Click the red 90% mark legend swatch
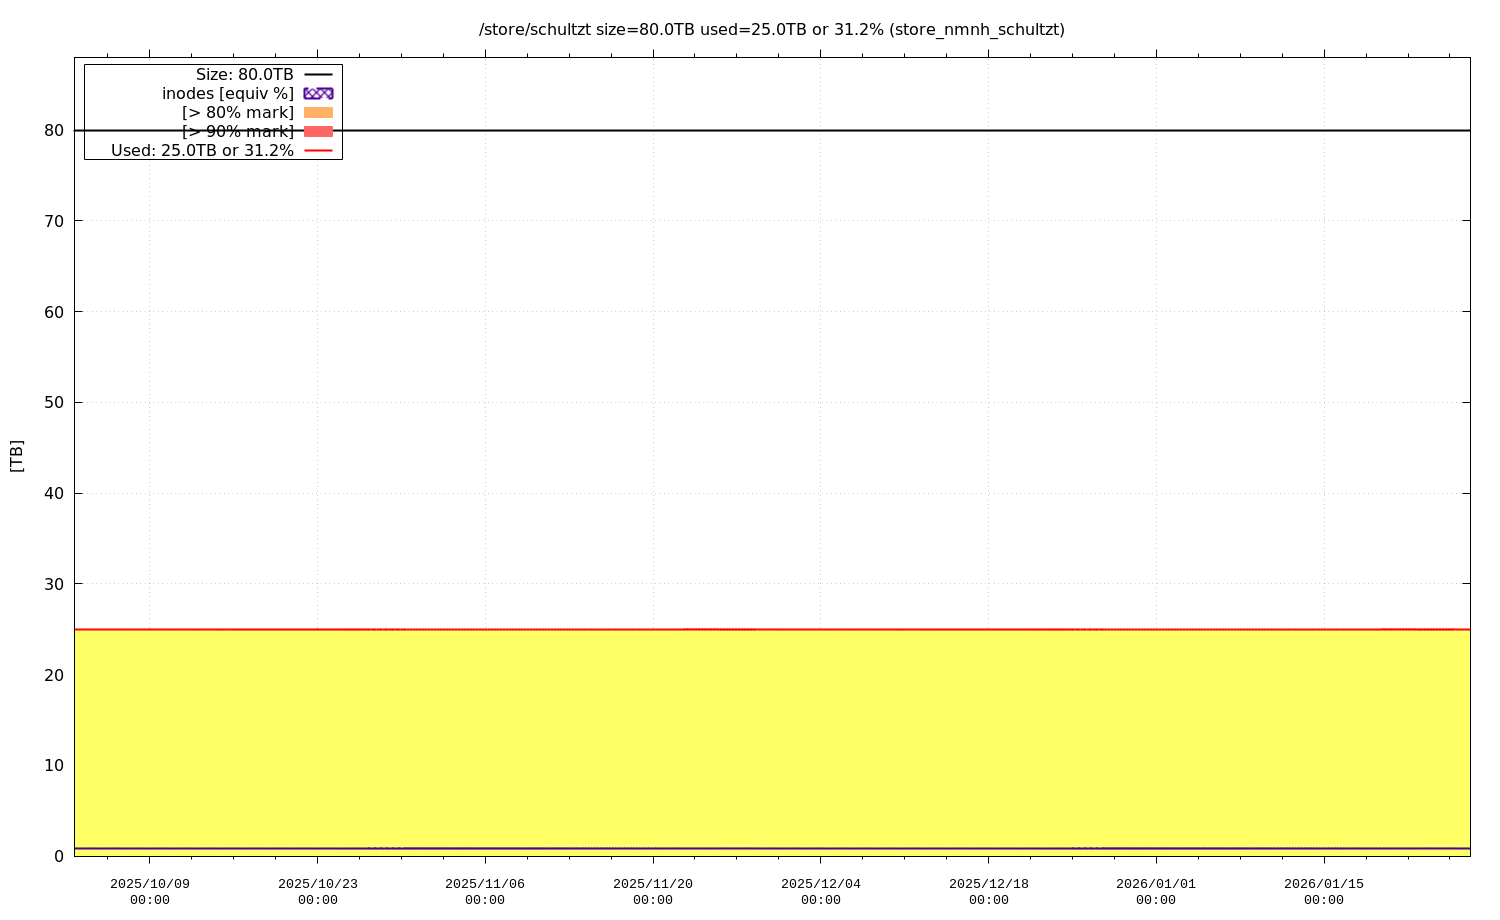 tap(318, 131)
